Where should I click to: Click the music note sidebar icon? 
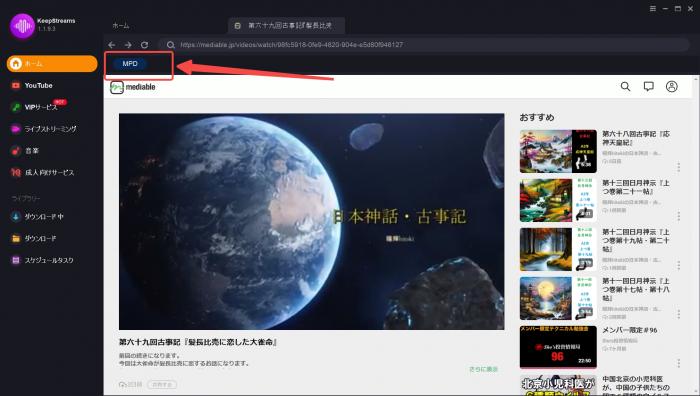pos(16,151)
